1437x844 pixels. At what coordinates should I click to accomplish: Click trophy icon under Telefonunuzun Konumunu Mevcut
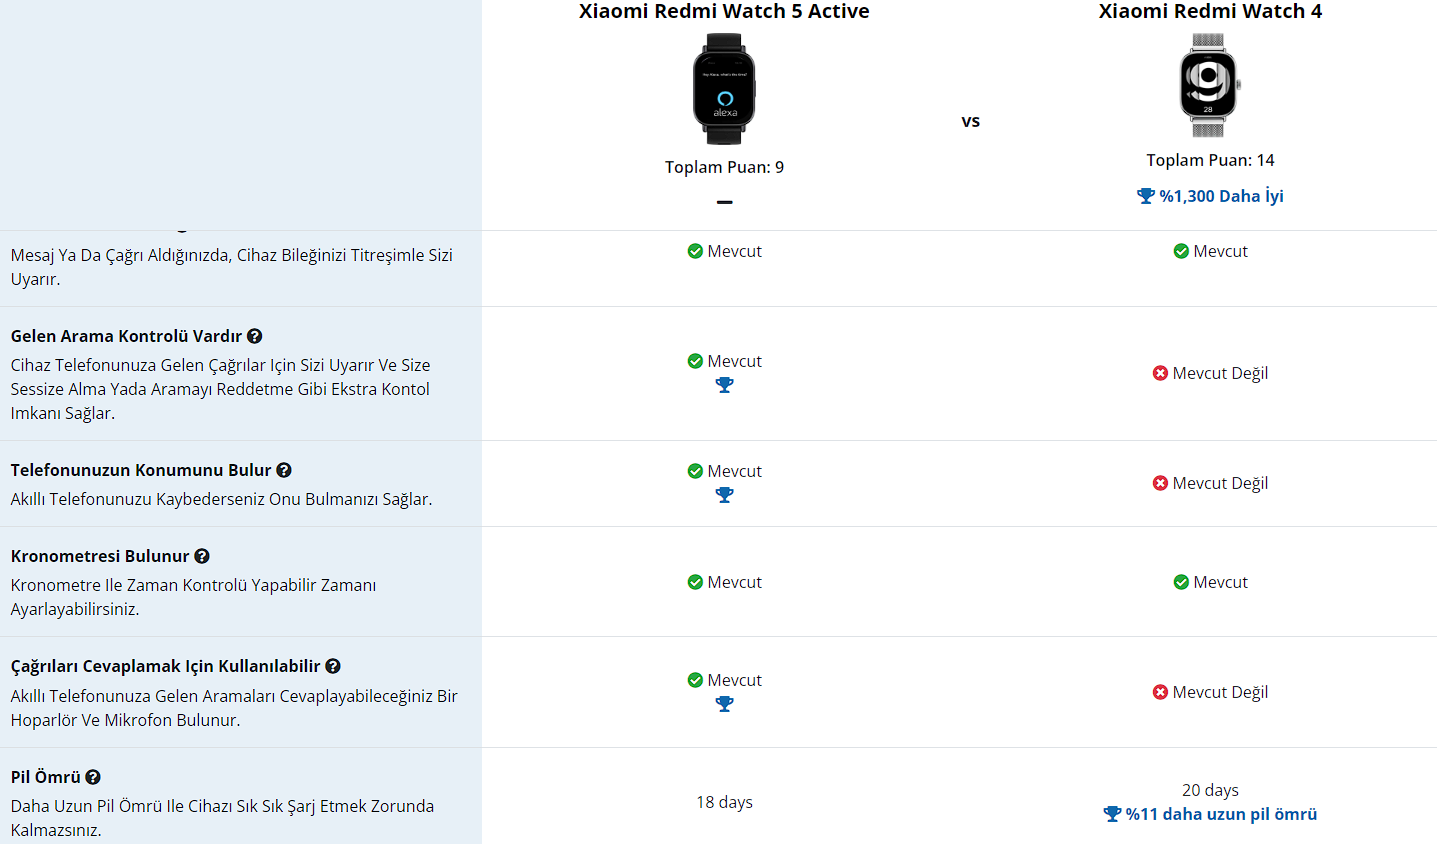pyautogui.click(x=725, y=496)
